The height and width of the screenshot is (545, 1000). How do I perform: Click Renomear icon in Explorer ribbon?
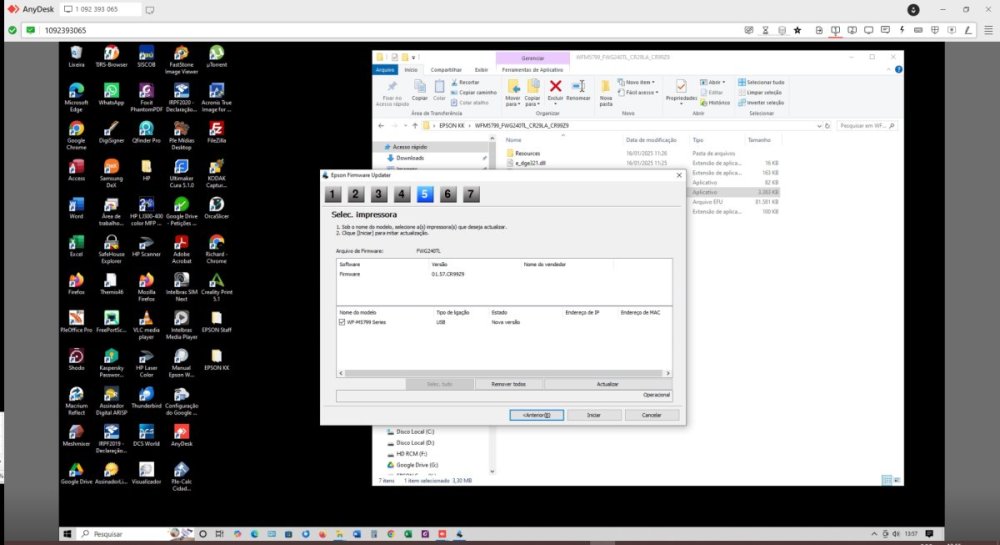[578, 90]
